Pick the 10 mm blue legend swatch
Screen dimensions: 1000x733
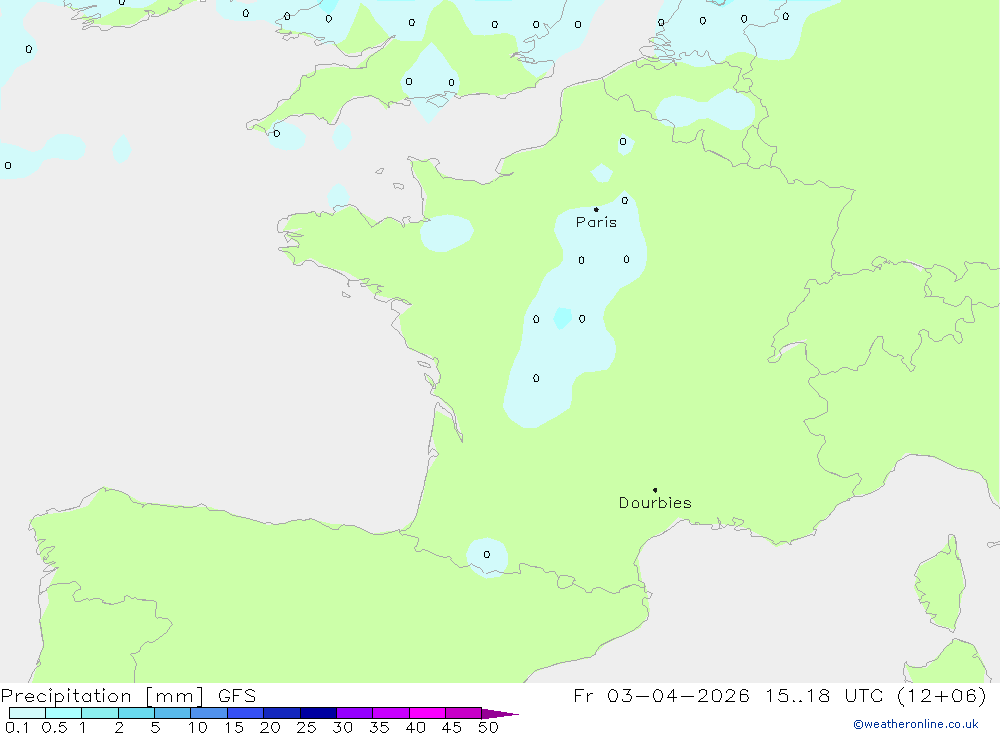click(x=209, y=713)
